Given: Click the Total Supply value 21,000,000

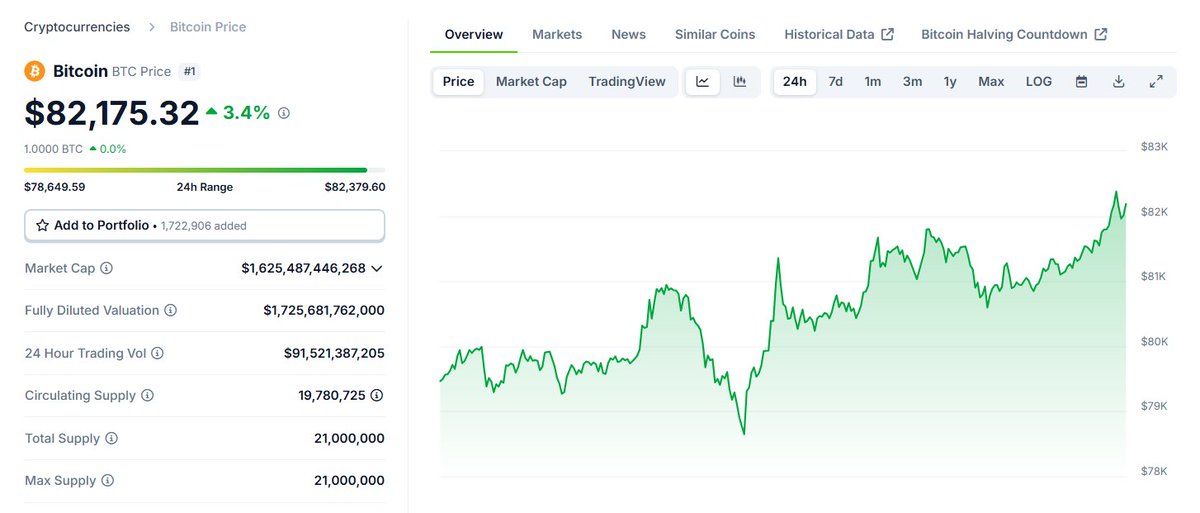Looking at the screenshot, I should click(349, 438).
